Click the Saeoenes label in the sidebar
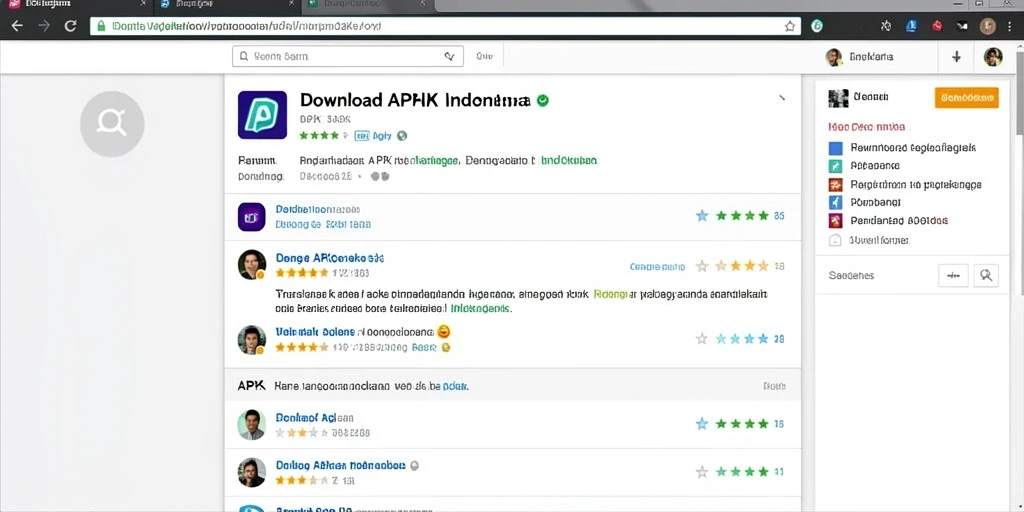Viewport: 1024px width, 512px height. coord(851,276)
